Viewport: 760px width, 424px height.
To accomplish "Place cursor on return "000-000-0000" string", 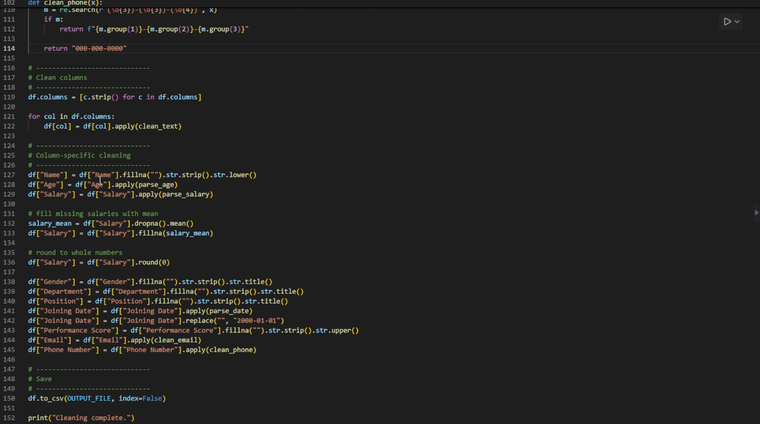I will (x=98, y=48).
